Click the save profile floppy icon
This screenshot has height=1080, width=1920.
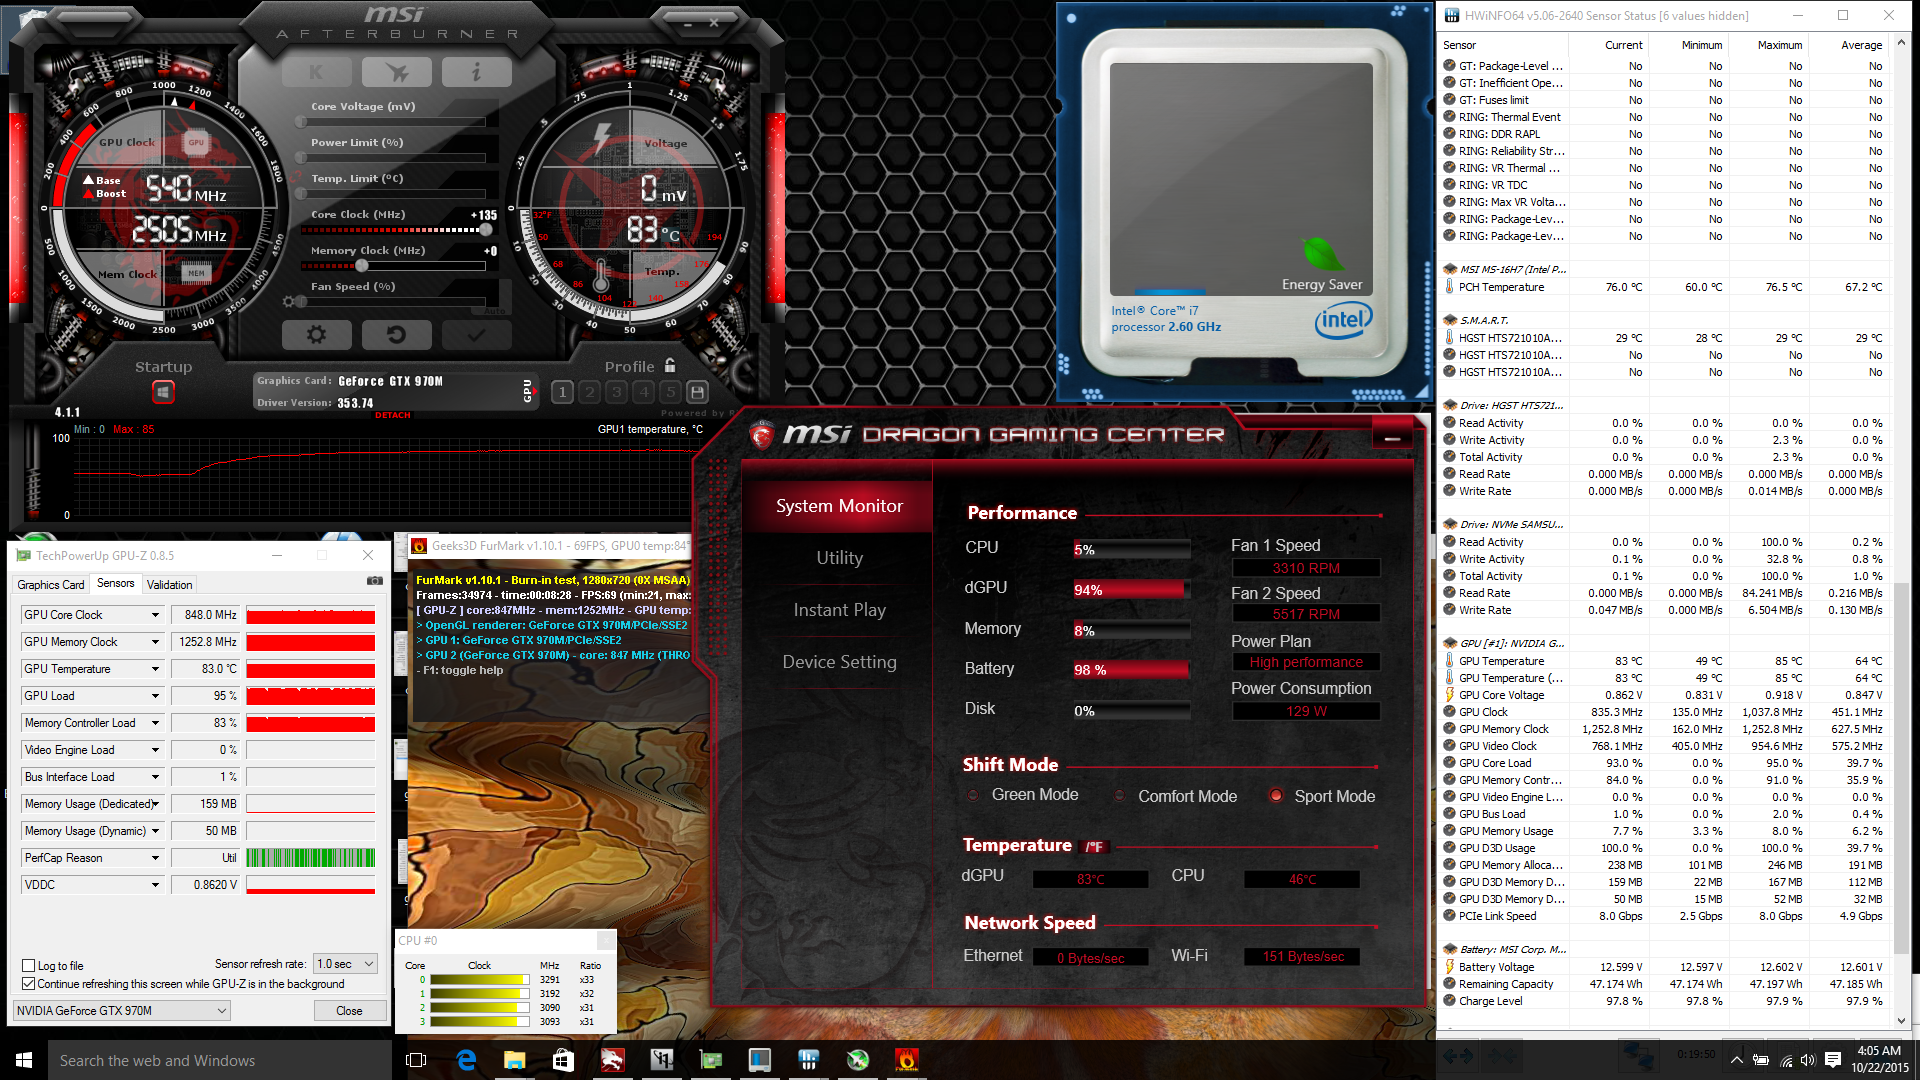click(698, 392)
